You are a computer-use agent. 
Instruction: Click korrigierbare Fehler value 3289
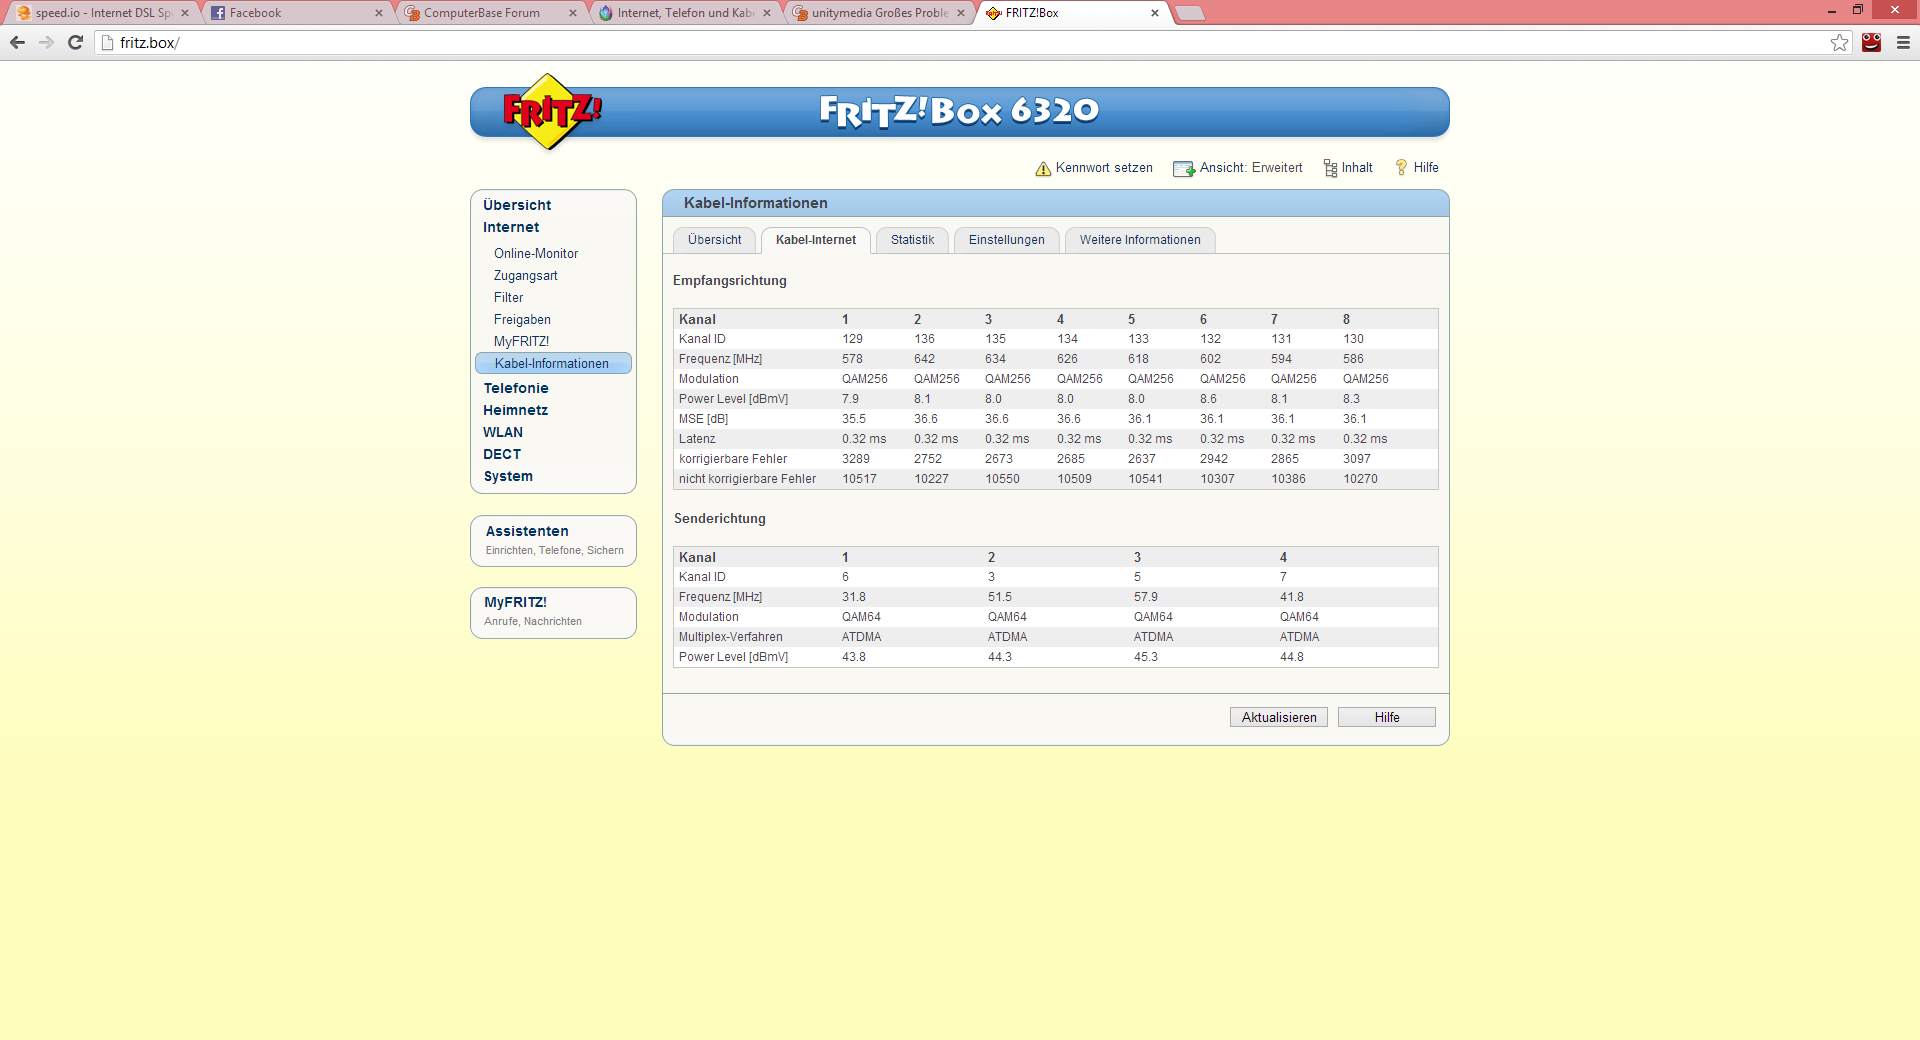pos(856,459)
